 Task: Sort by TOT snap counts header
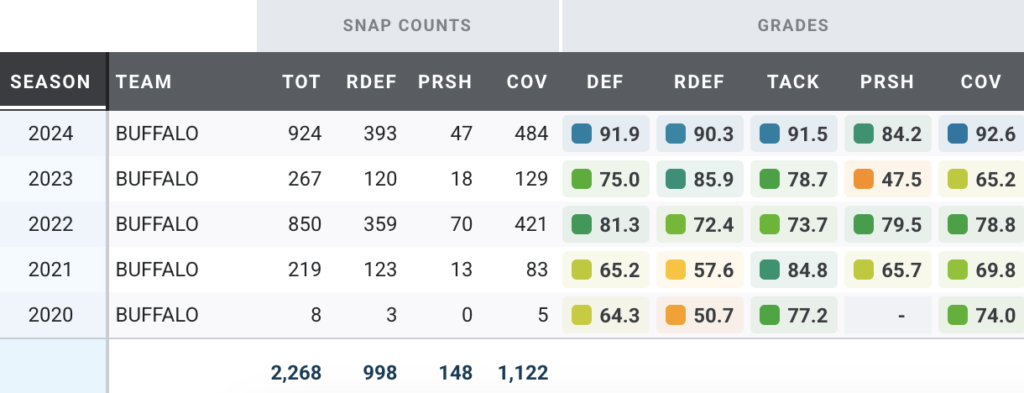pyautogui.click(x=301, y=82)
